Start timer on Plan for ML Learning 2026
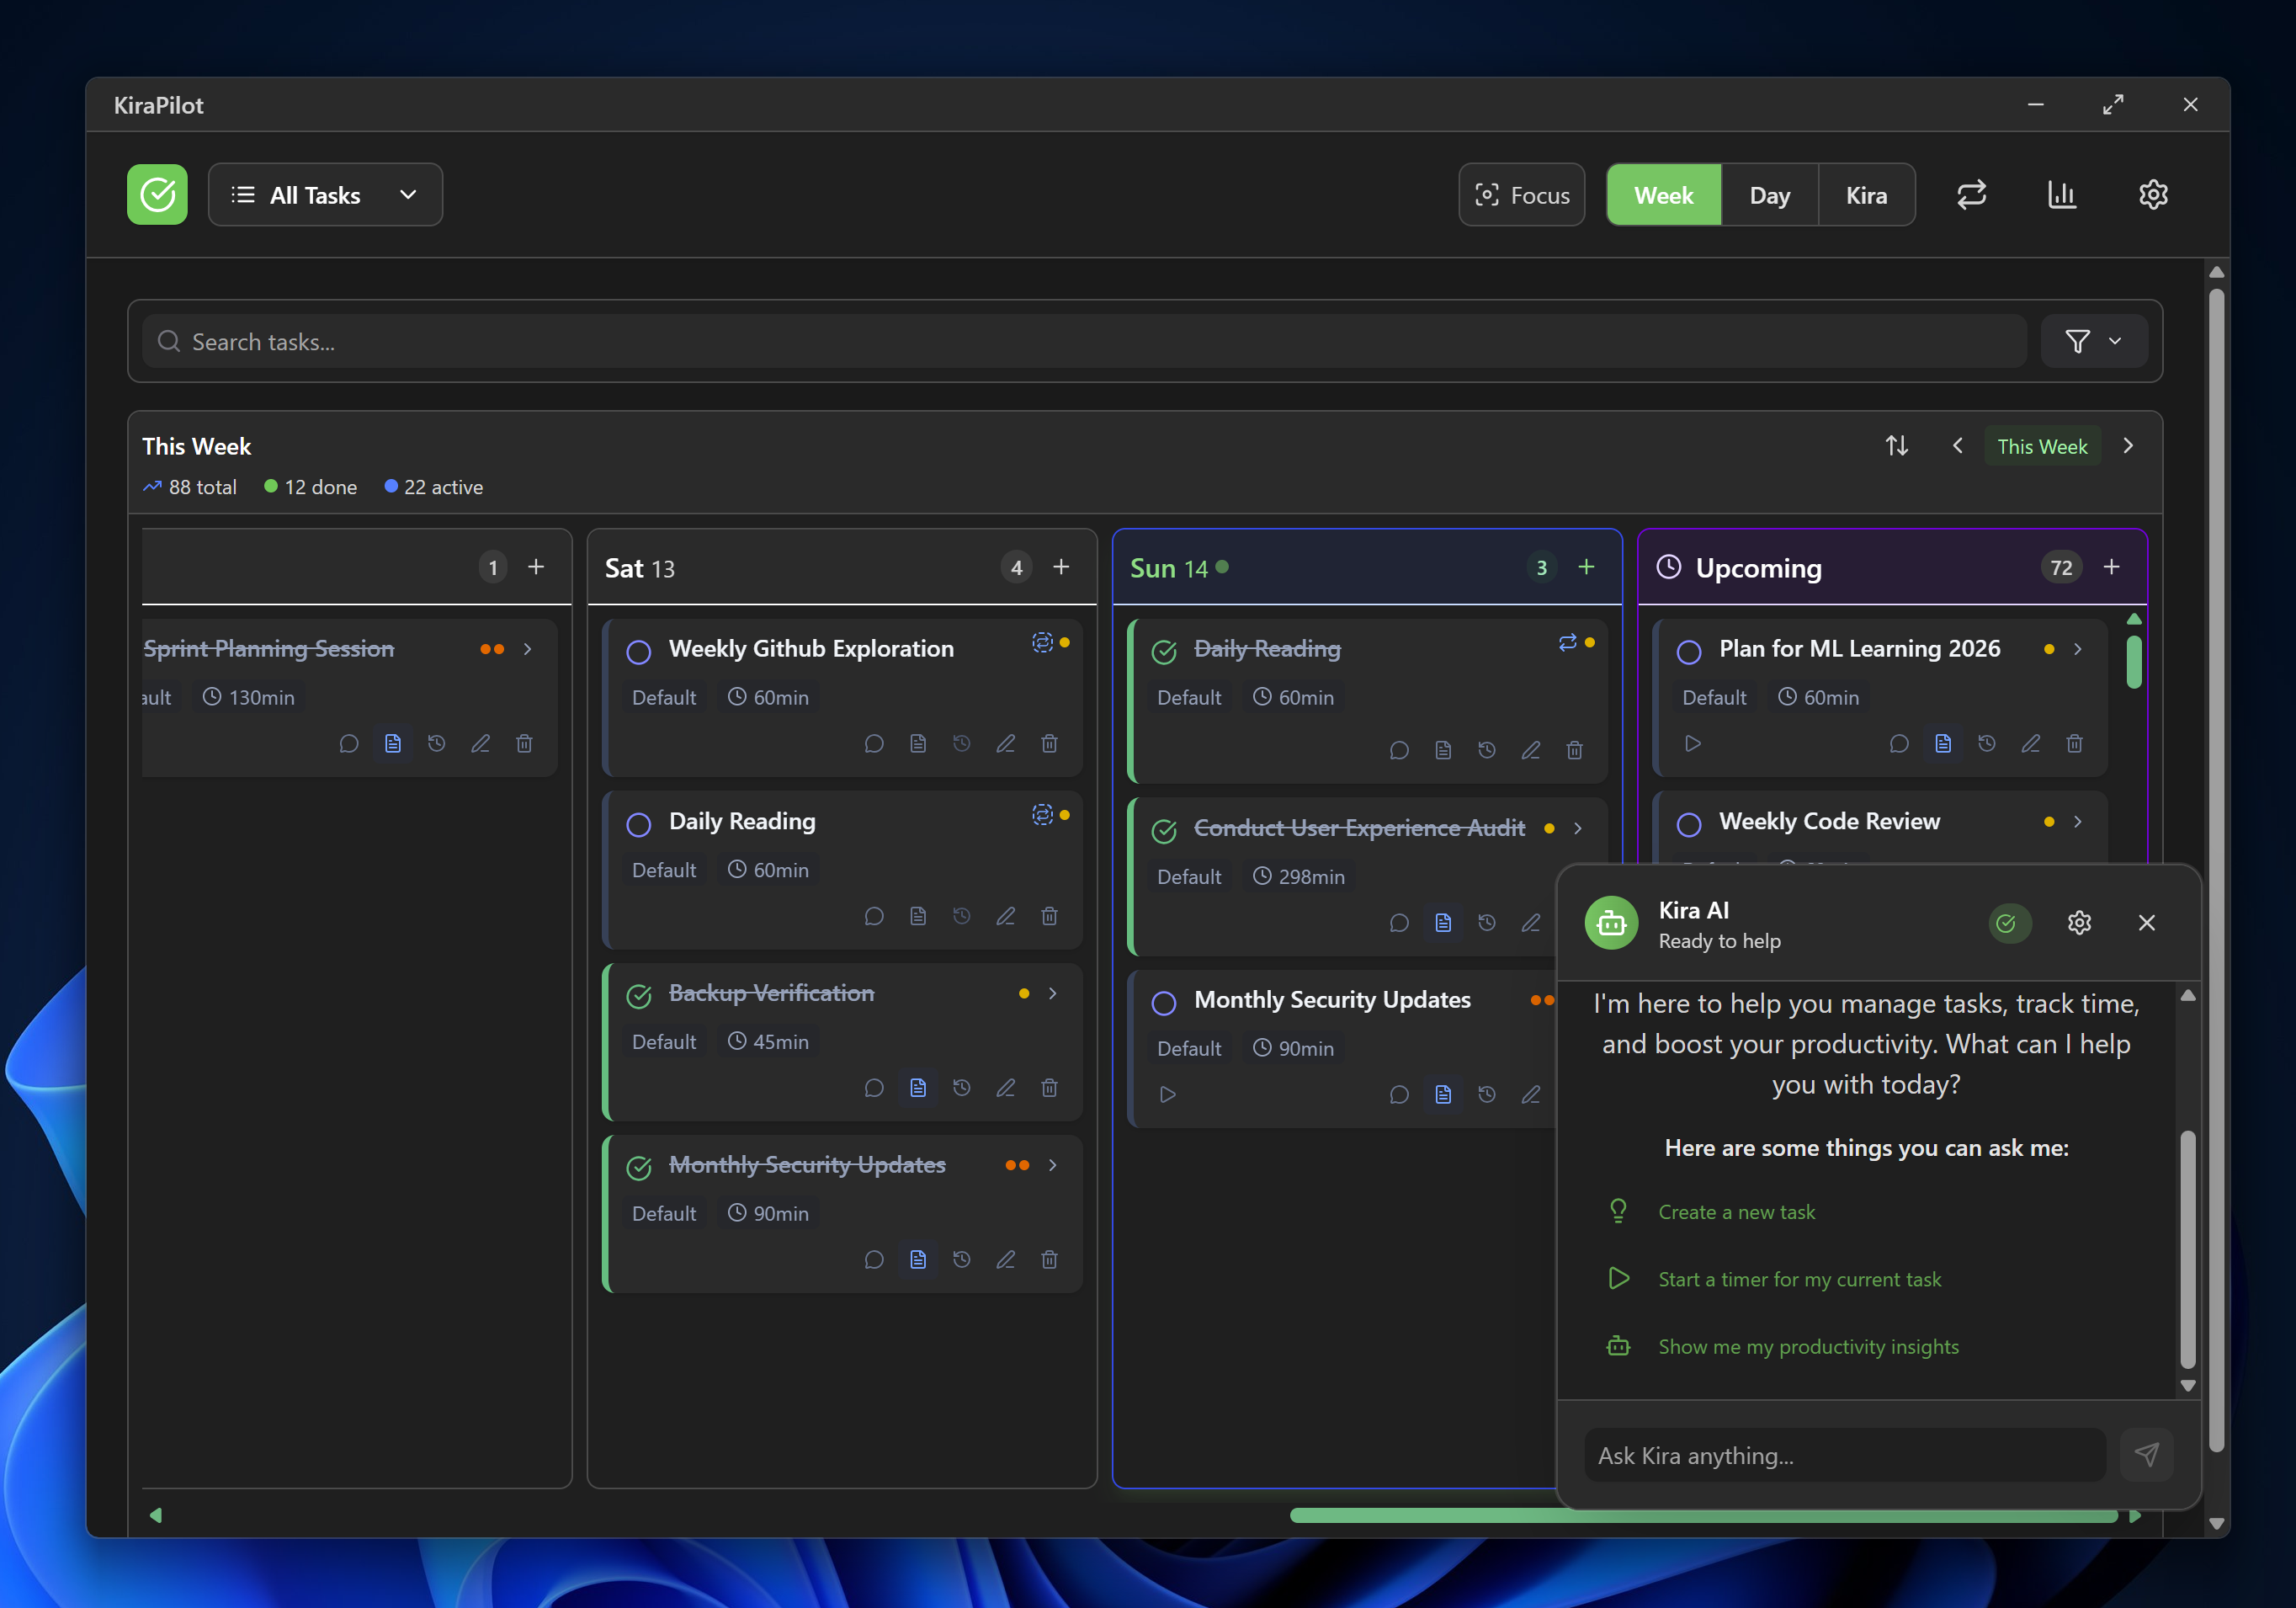The width and height of the screenshot is (2296, 1608). (1692, 744)
